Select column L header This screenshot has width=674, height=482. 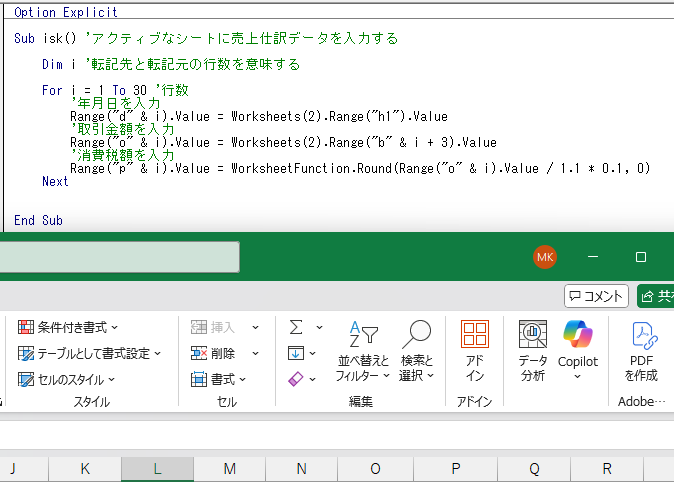[x=157, y=469]
